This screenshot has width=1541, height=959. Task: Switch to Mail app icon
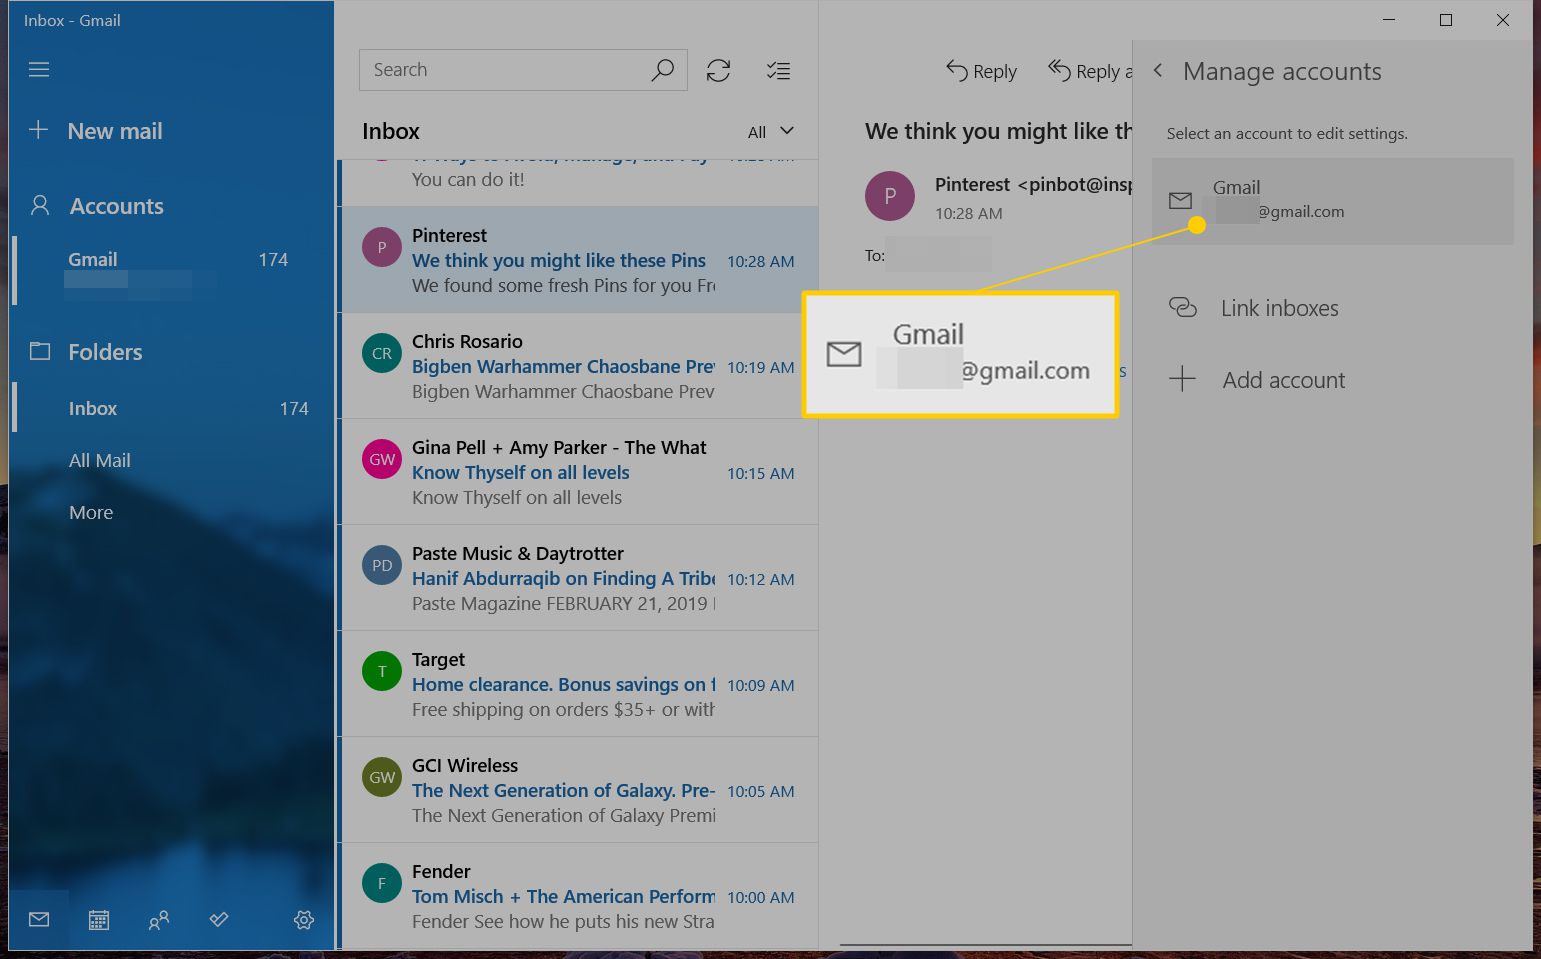point(39,920)
